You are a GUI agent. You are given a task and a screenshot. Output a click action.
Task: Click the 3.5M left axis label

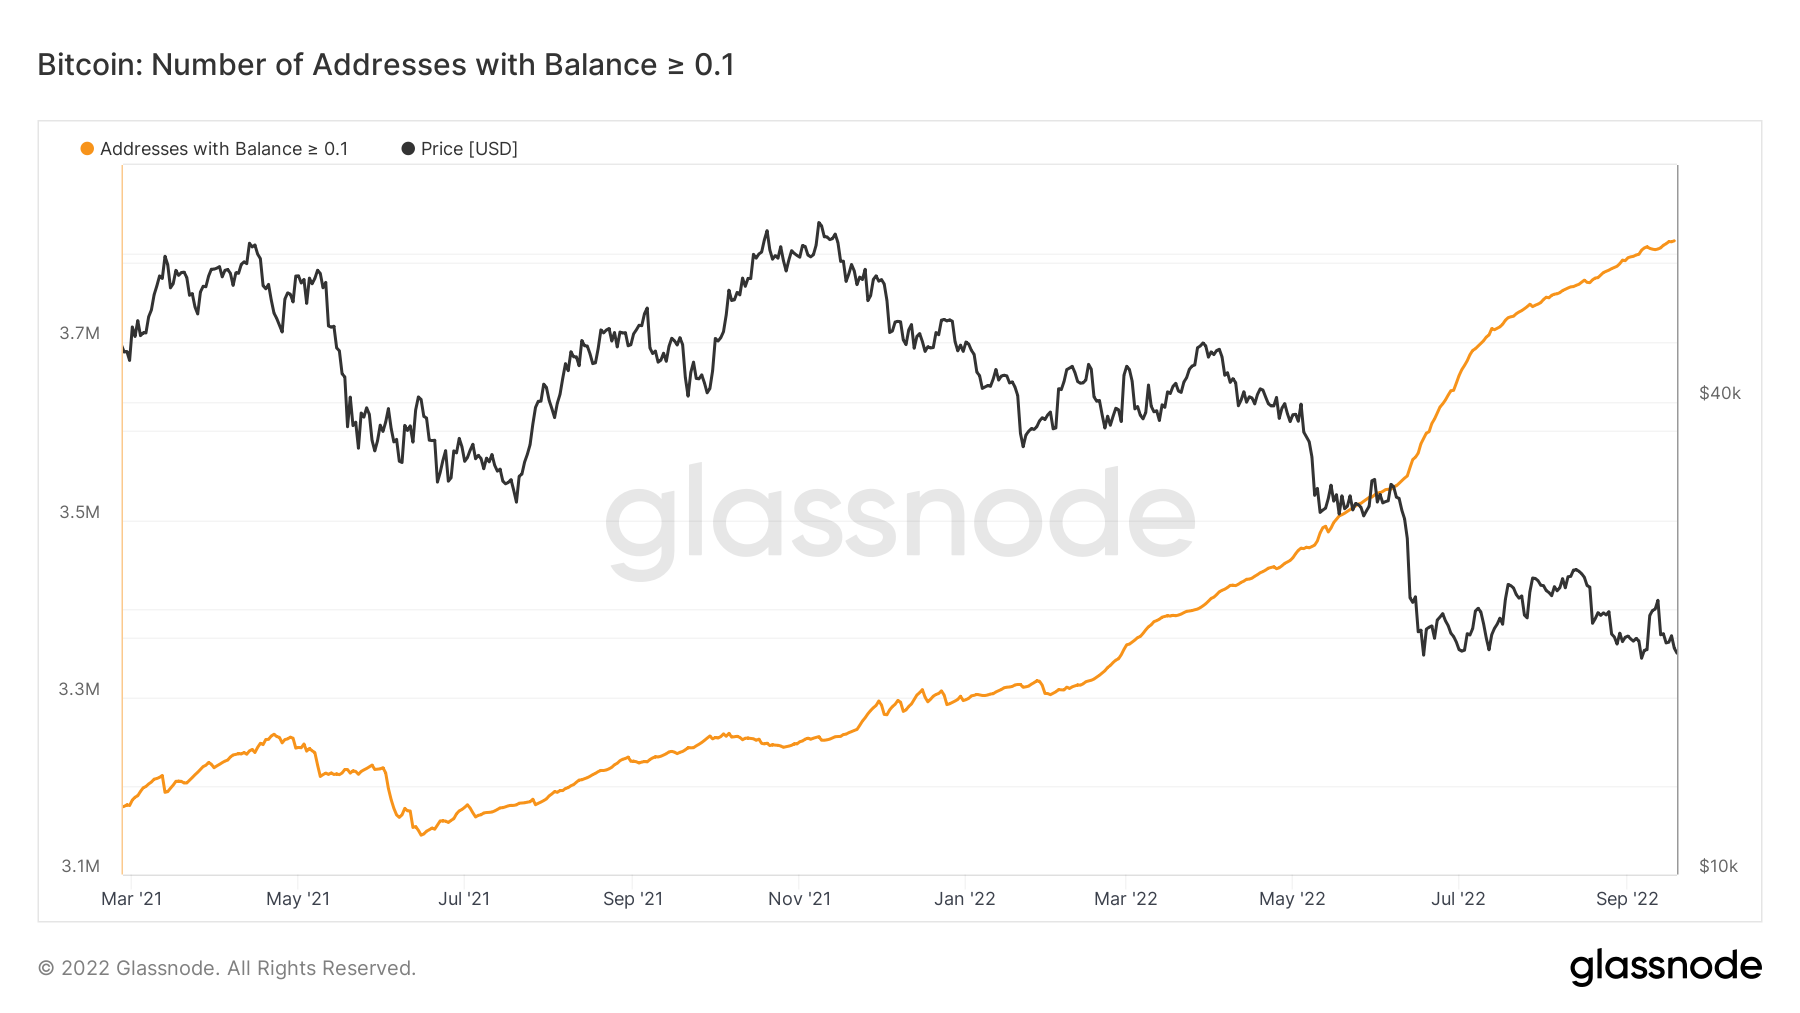pos(79,512)
